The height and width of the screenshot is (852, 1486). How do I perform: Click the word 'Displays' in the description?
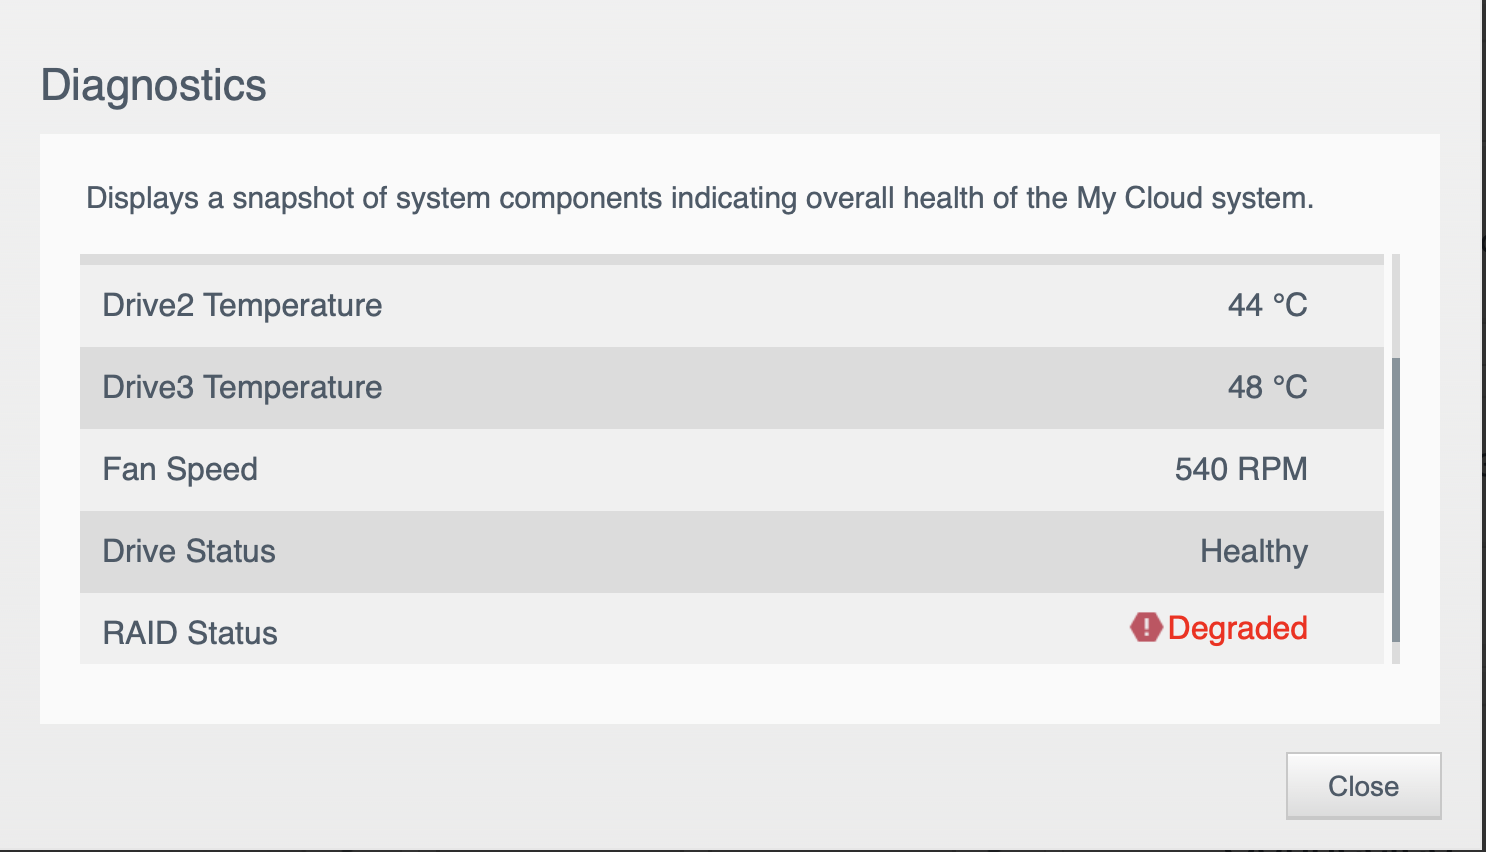pos(142,198)
